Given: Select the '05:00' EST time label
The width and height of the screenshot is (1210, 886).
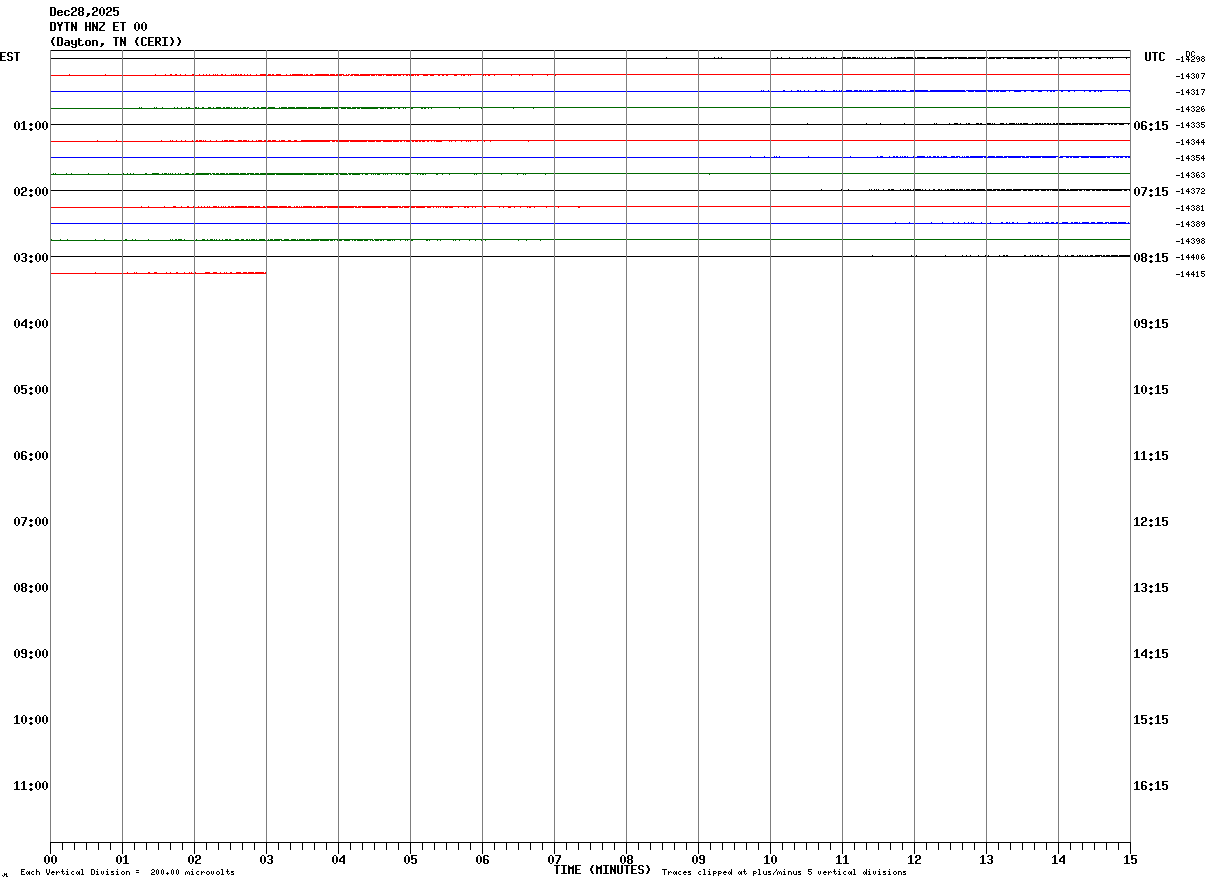Looking at the screenshot, I should pos(31,389).
